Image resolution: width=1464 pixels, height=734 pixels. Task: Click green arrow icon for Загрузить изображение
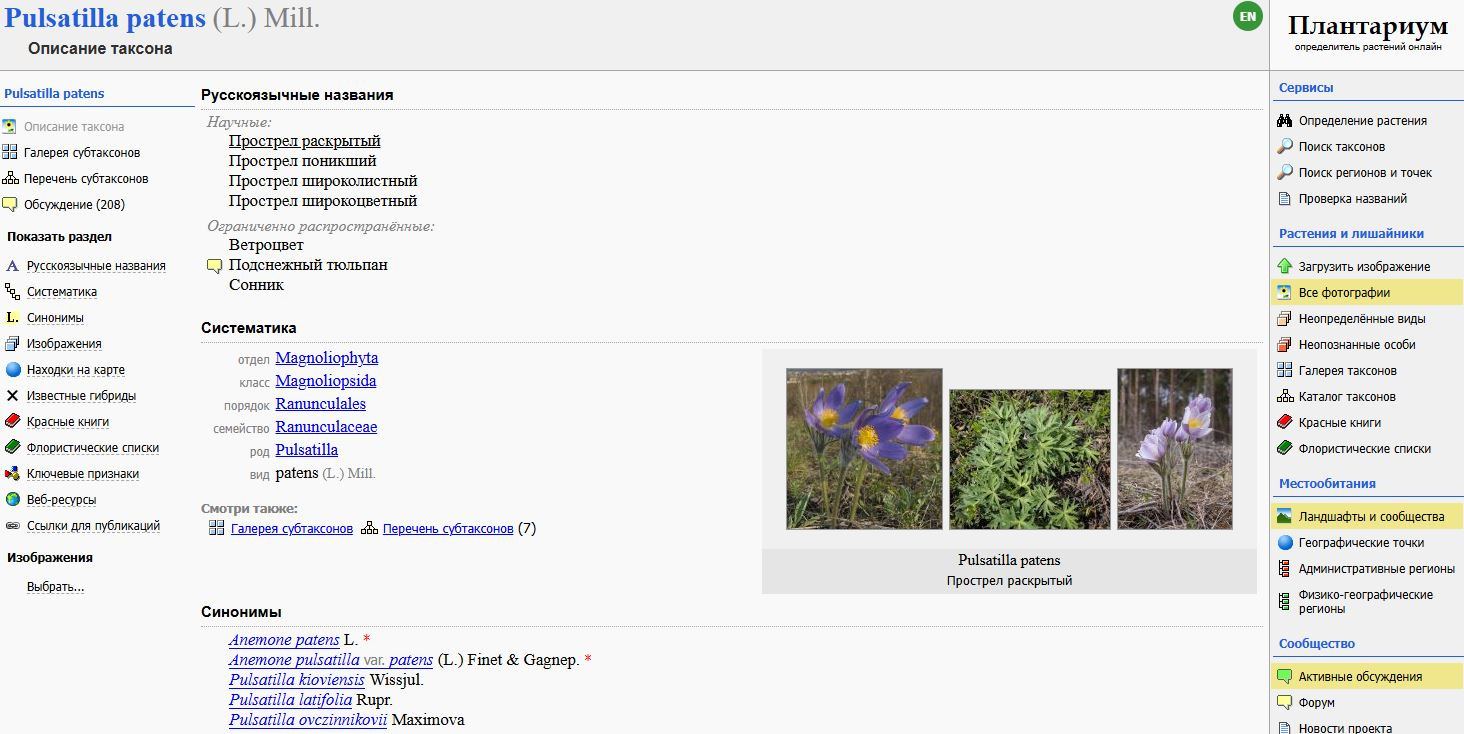click(1285, 266)
